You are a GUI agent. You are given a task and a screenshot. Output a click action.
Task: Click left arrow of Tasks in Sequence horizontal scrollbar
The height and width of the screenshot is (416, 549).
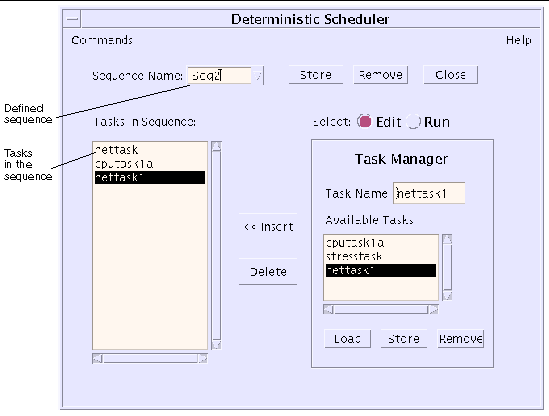coord(97,359)
